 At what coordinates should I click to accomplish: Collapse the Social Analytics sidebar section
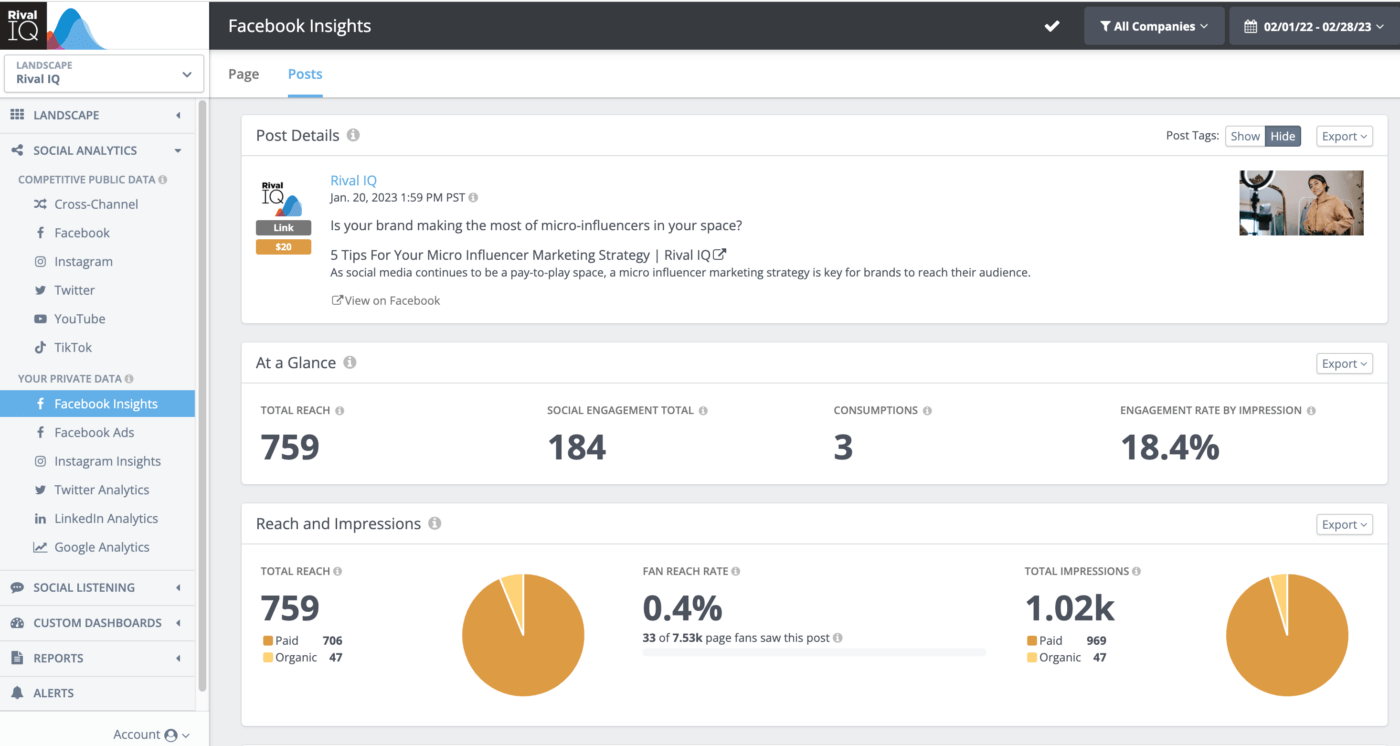coord(178,151)
